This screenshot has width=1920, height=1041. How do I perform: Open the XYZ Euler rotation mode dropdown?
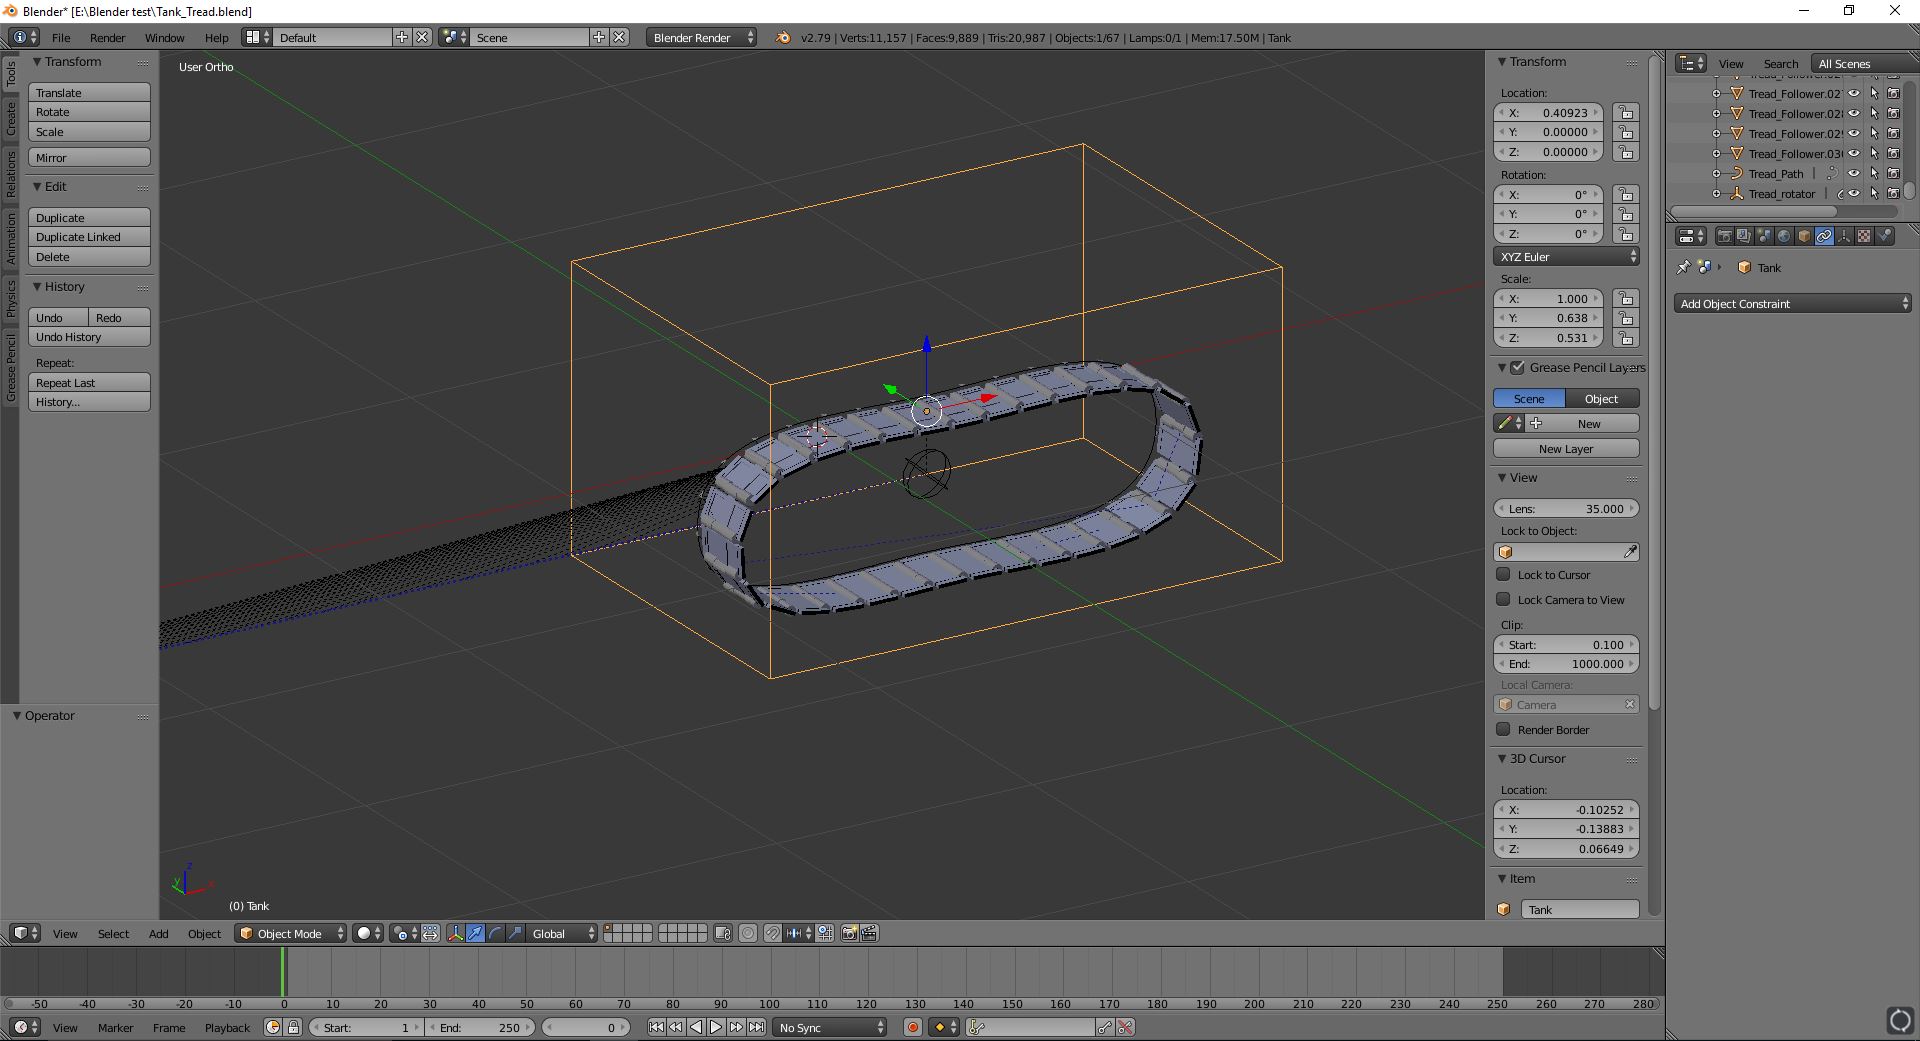tap(1566, 257)
